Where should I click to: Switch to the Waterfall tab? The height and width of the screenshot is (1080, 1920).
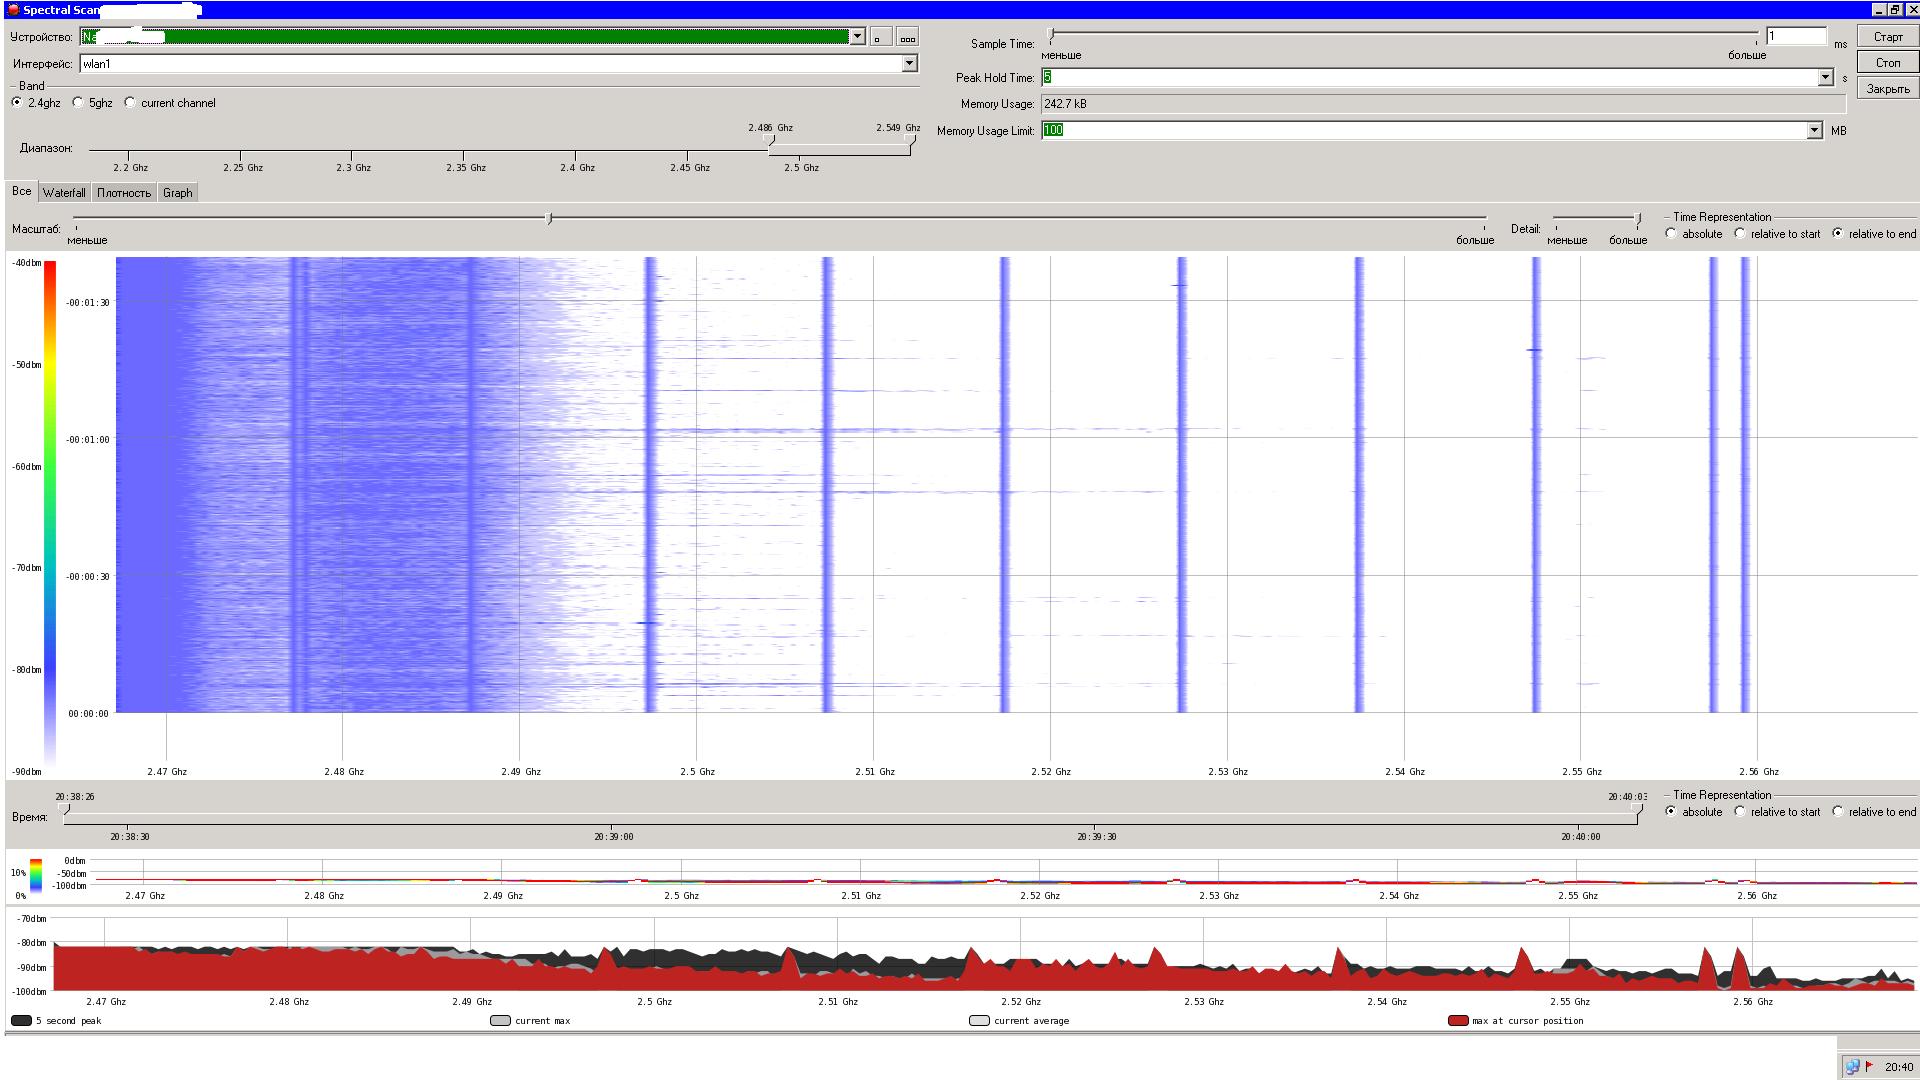64,193
